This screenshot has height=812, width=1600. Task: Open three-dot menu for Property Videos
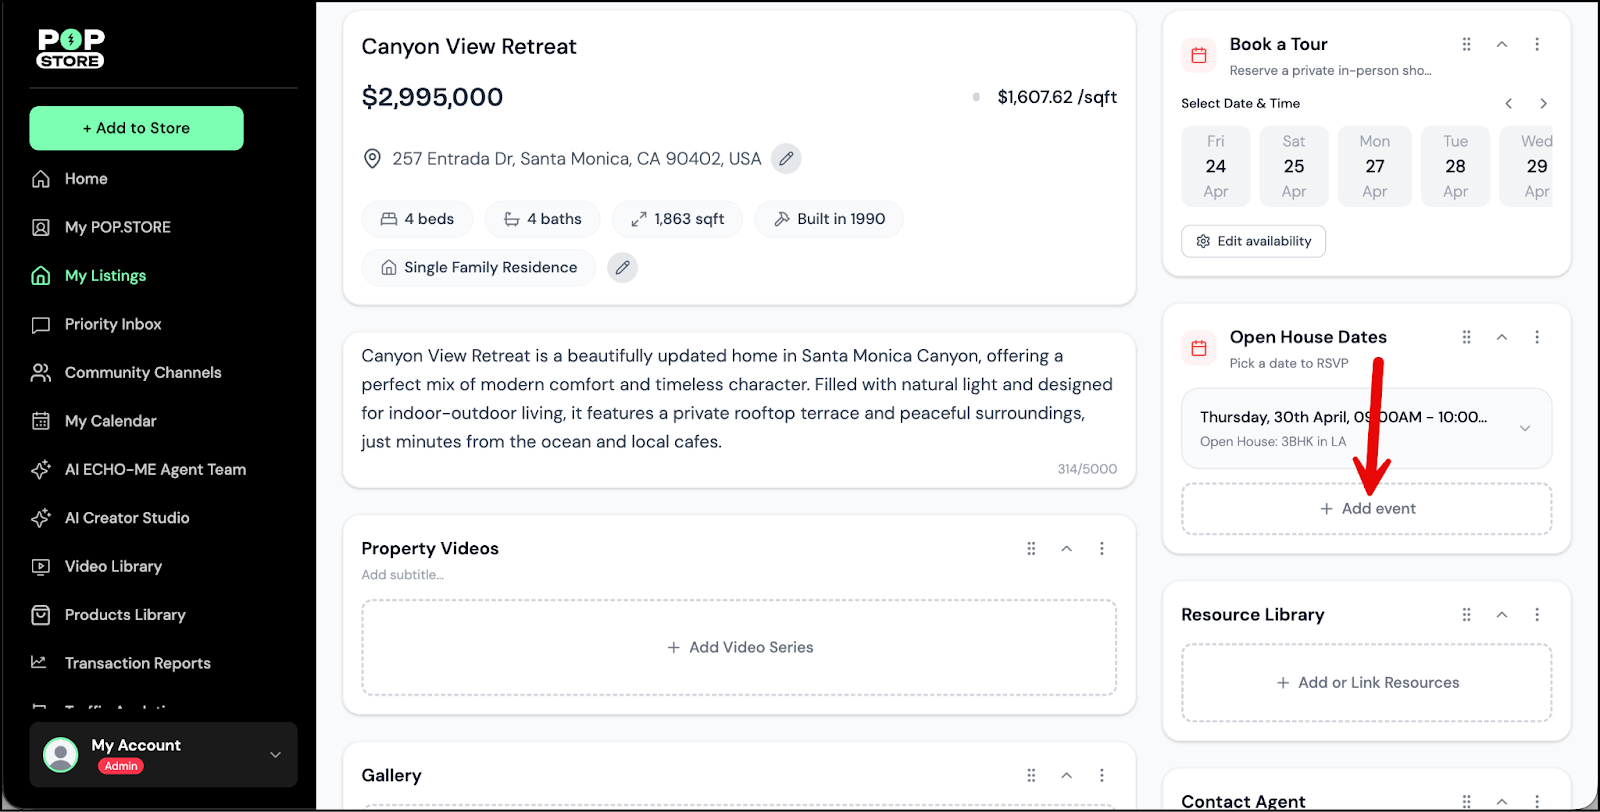1102,548
